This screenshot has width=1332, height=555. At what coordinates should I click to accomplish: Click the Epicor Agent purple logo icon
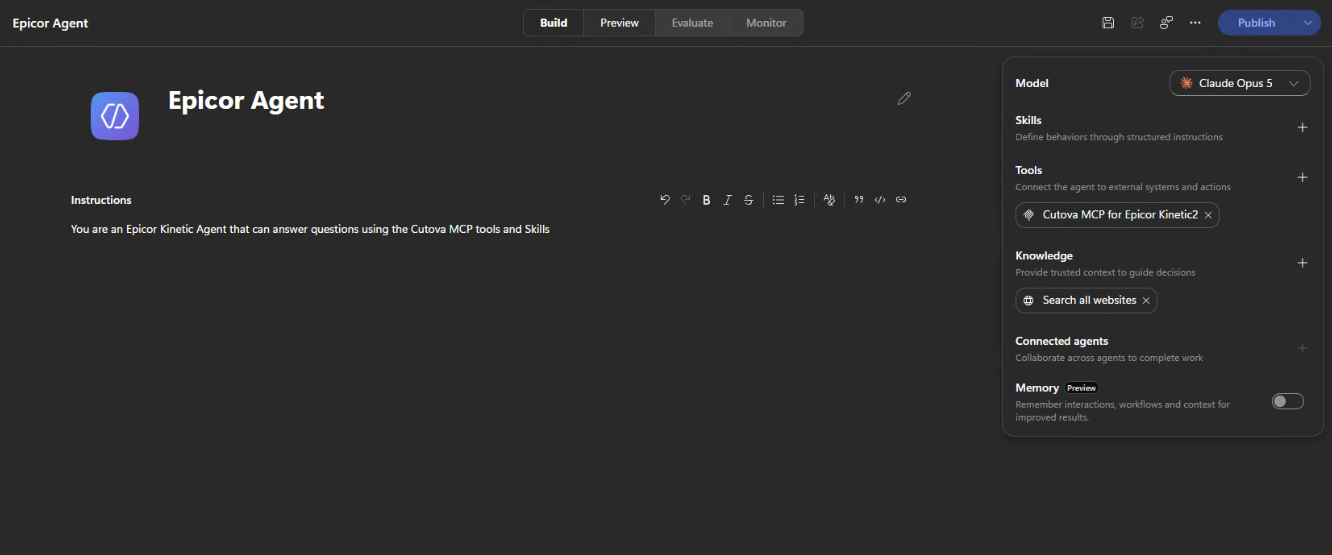(115, 116)
